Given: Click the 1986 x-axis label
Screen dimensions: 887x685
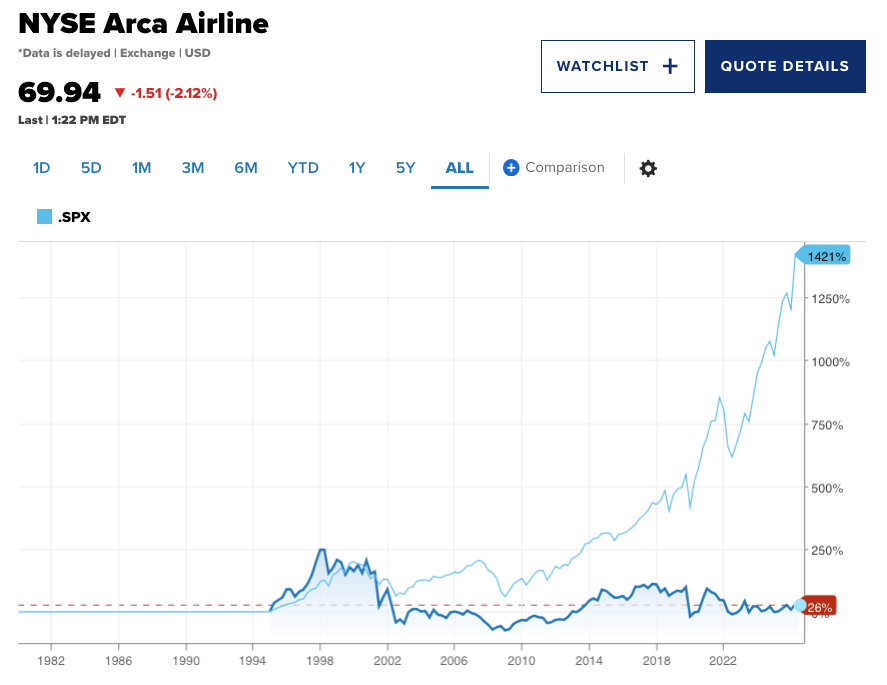Looking at the screenshot, I should [118, 660].
